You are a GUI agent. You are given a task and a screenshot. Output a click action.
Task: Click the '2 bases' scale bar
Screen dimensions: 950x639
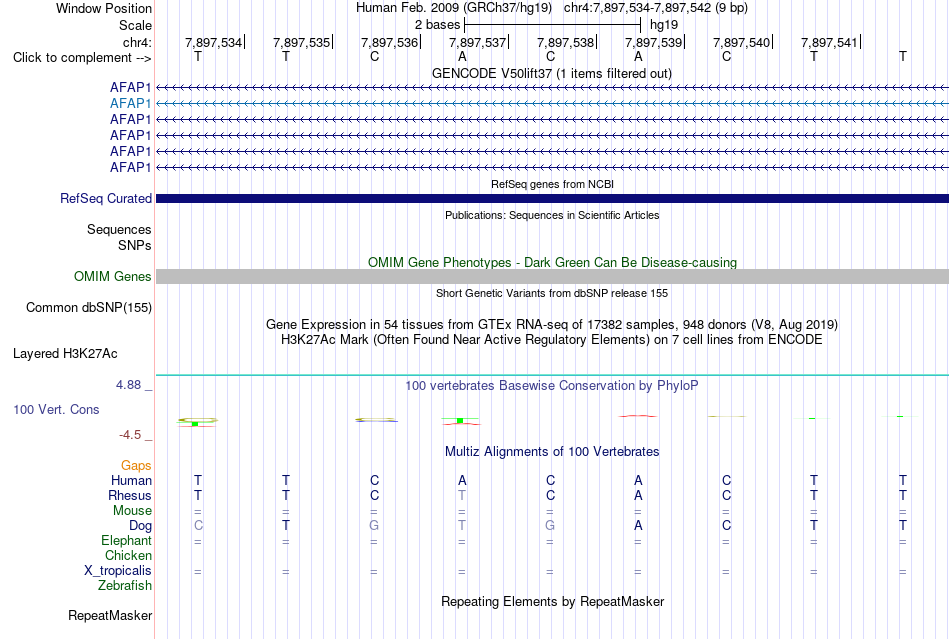tap(552, 25)
